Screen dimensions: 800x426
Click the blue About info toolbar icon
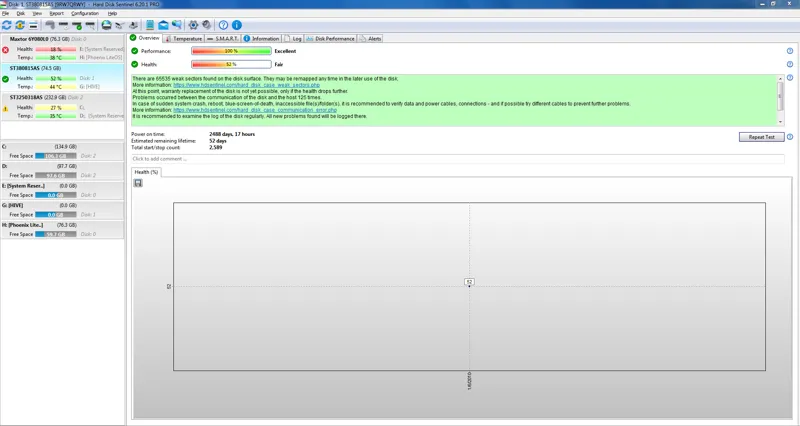pos(237,25)
